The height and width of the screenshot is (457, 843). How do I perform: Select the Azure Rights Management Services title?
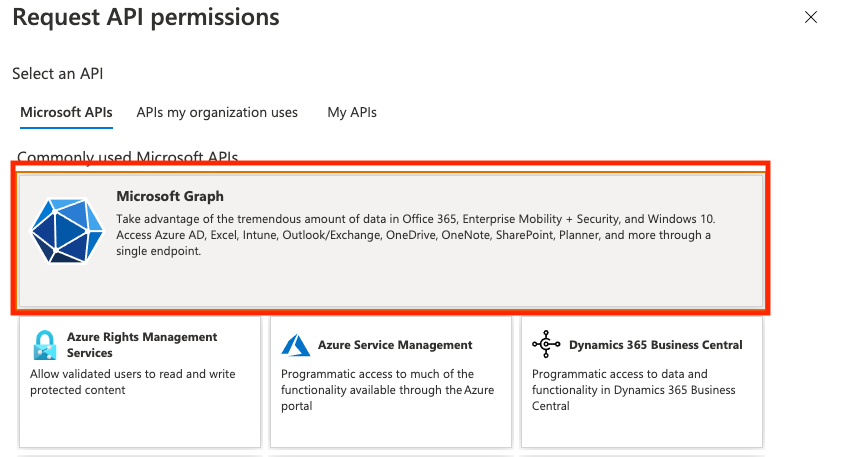pos(142,345)
